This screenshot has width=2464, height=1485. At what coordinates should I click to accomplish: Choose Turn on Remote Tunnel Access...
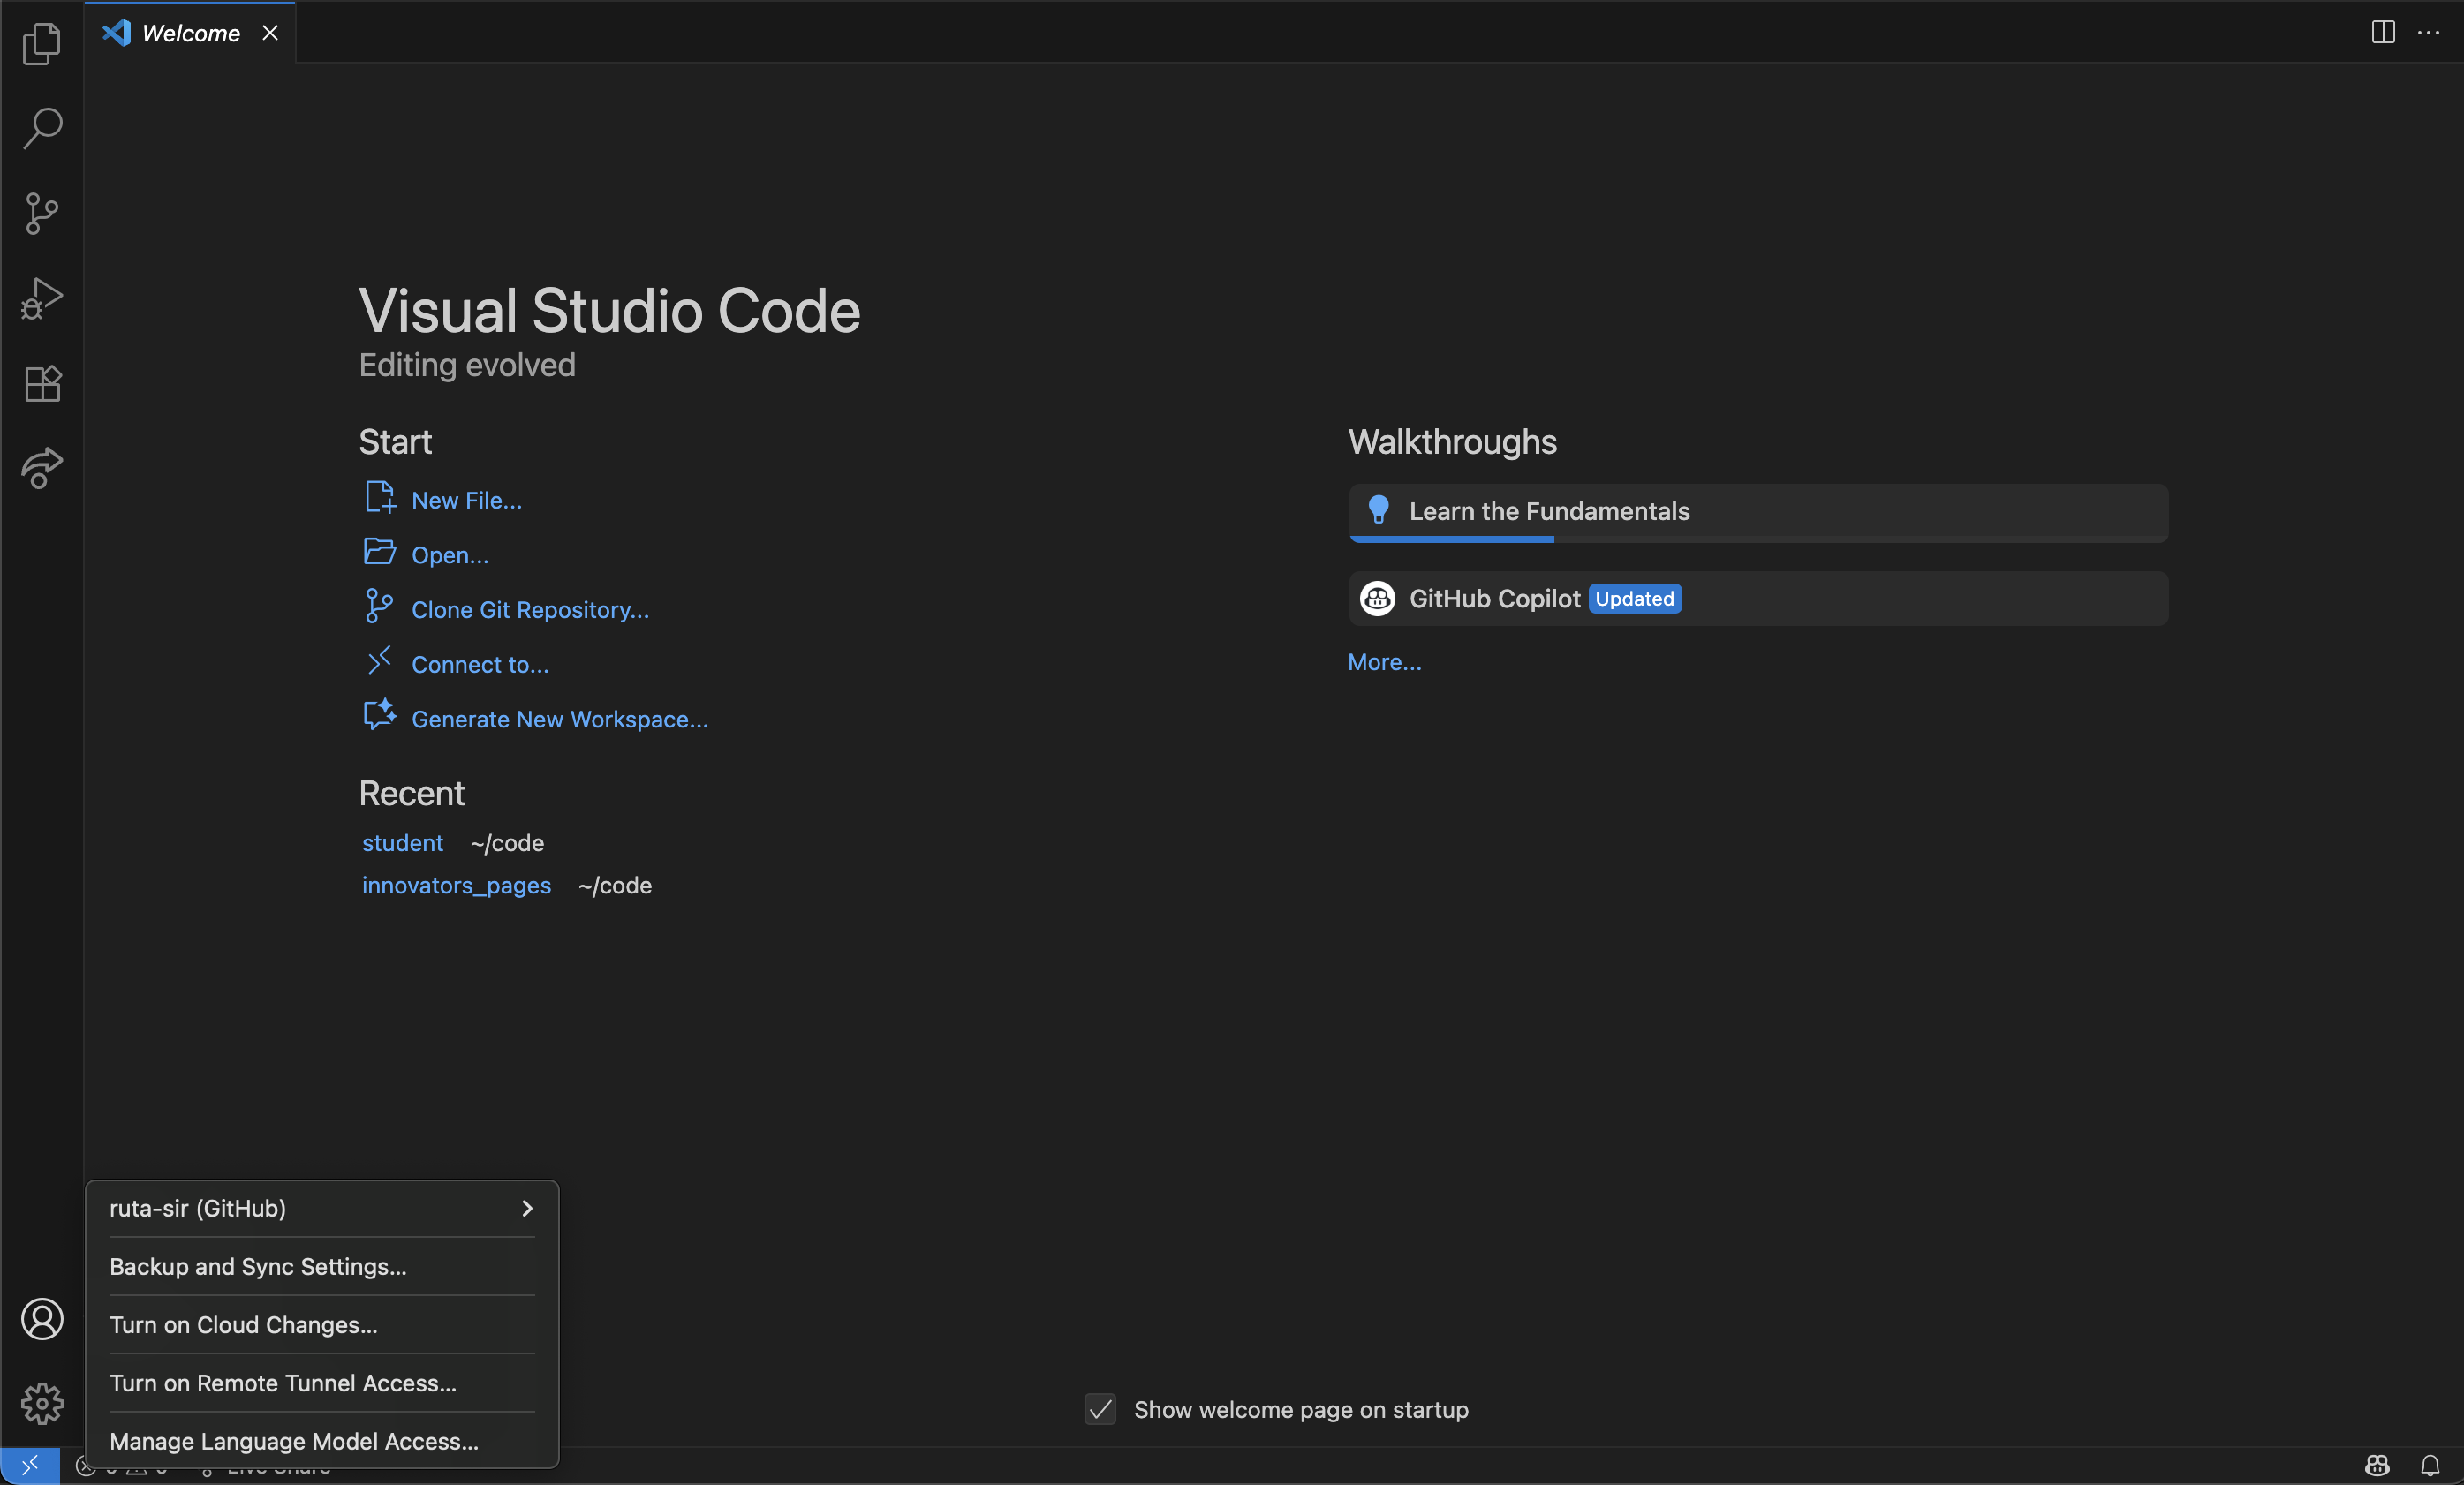click(322, 1383)
